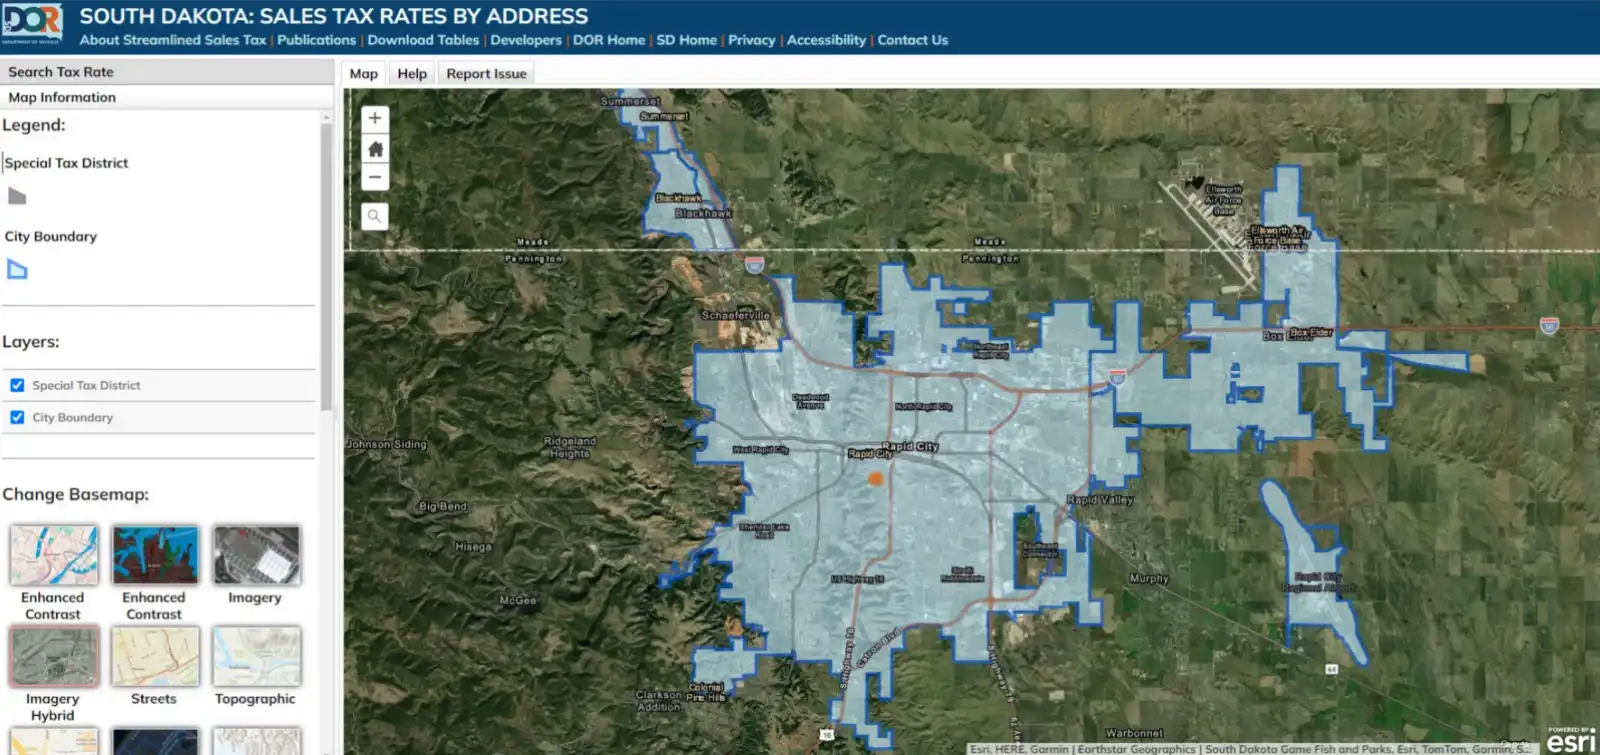Click the Warbonnet map label
Image resolution: width=1600 pixels, height=755 pixels.
1134,733
